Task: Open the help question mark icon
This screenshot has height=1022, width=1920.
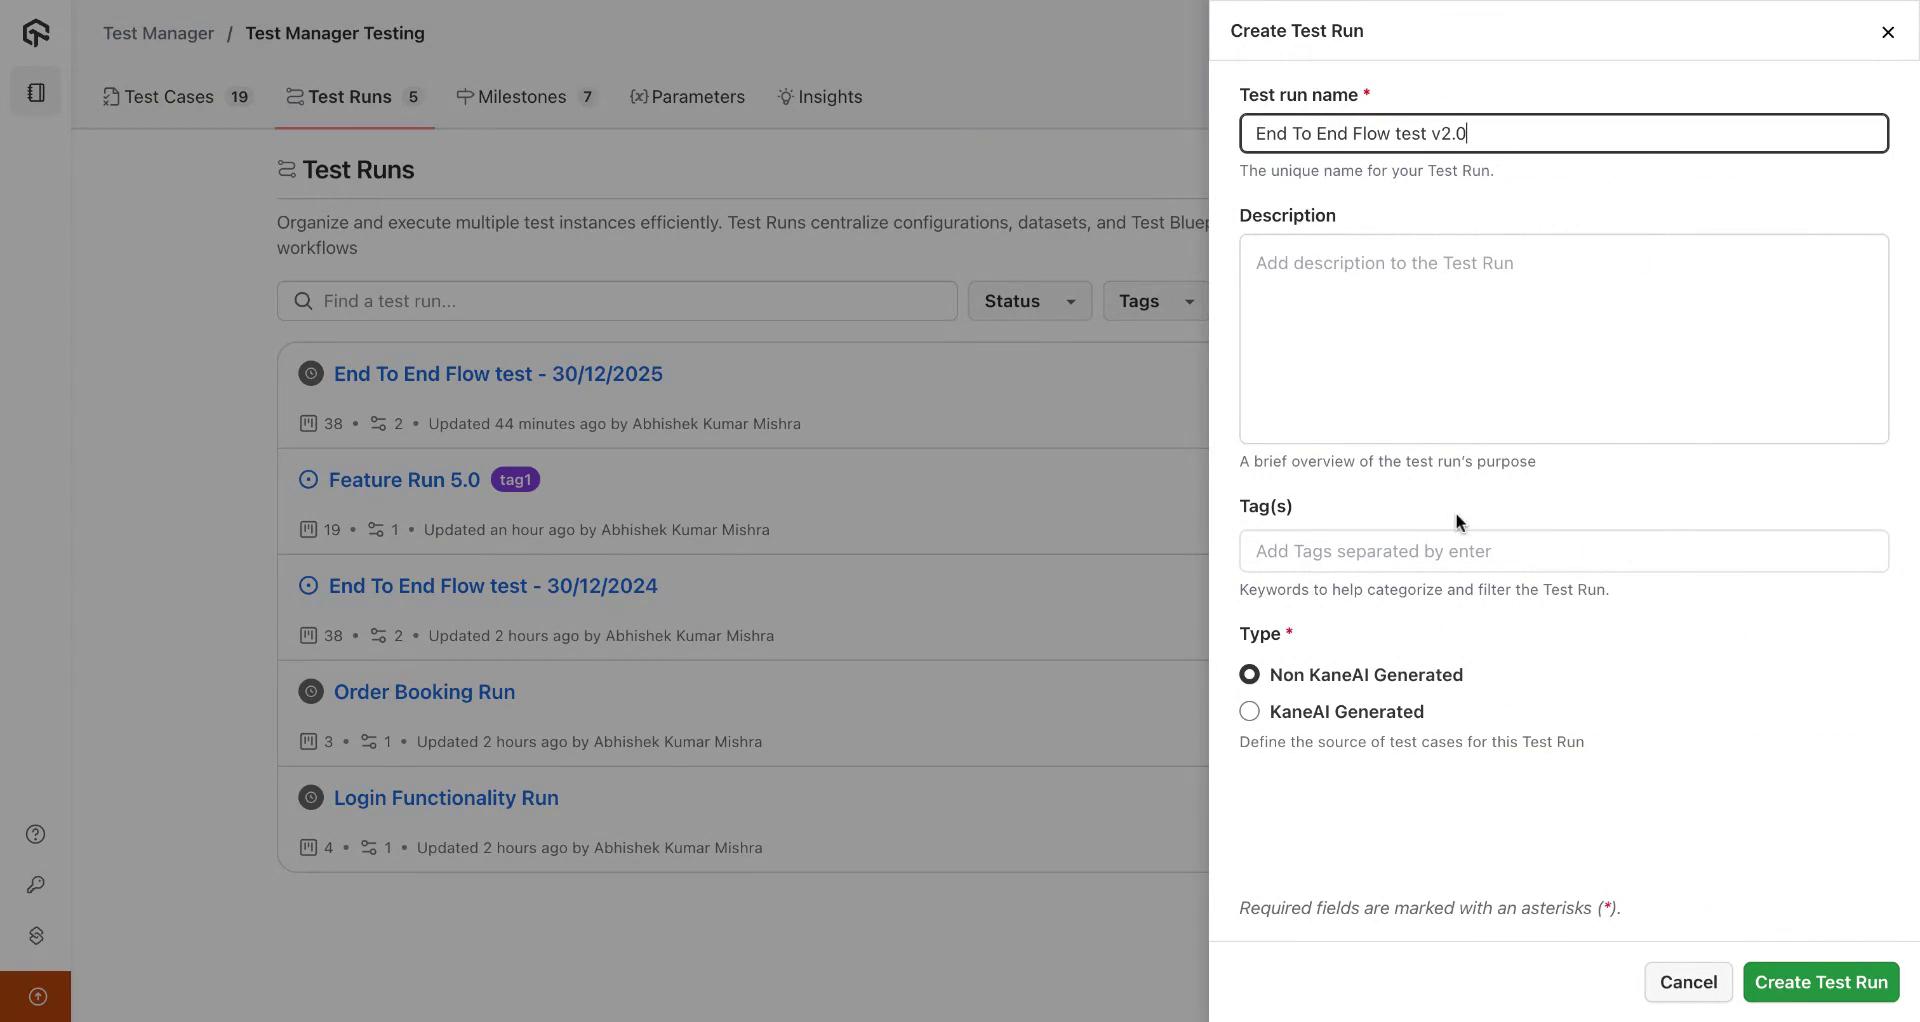Action: click(36, 835)
